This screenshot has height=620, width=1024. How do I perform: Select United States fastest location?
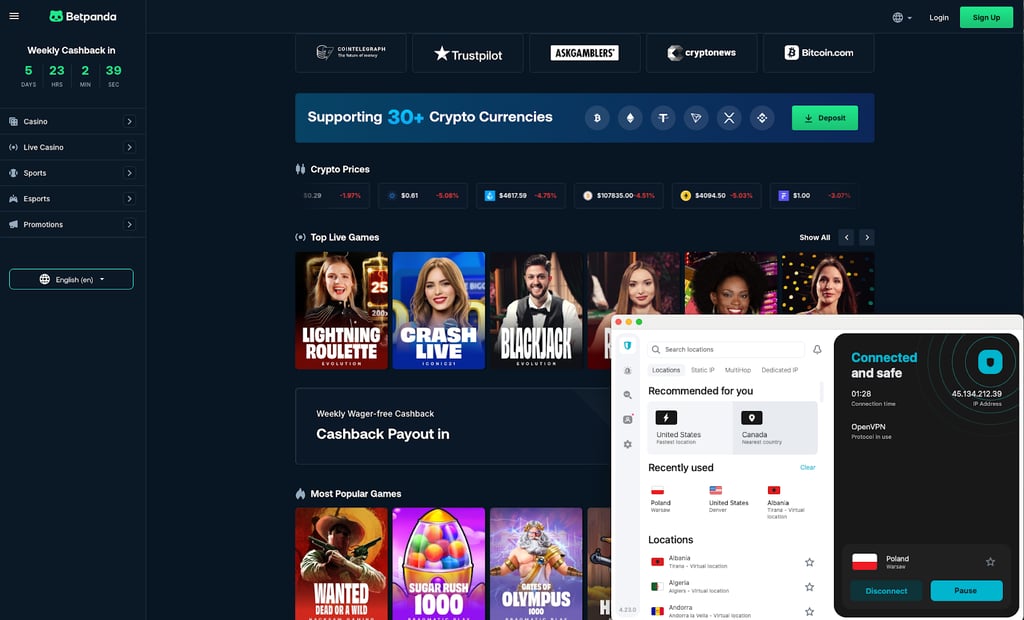click(690, 428)
